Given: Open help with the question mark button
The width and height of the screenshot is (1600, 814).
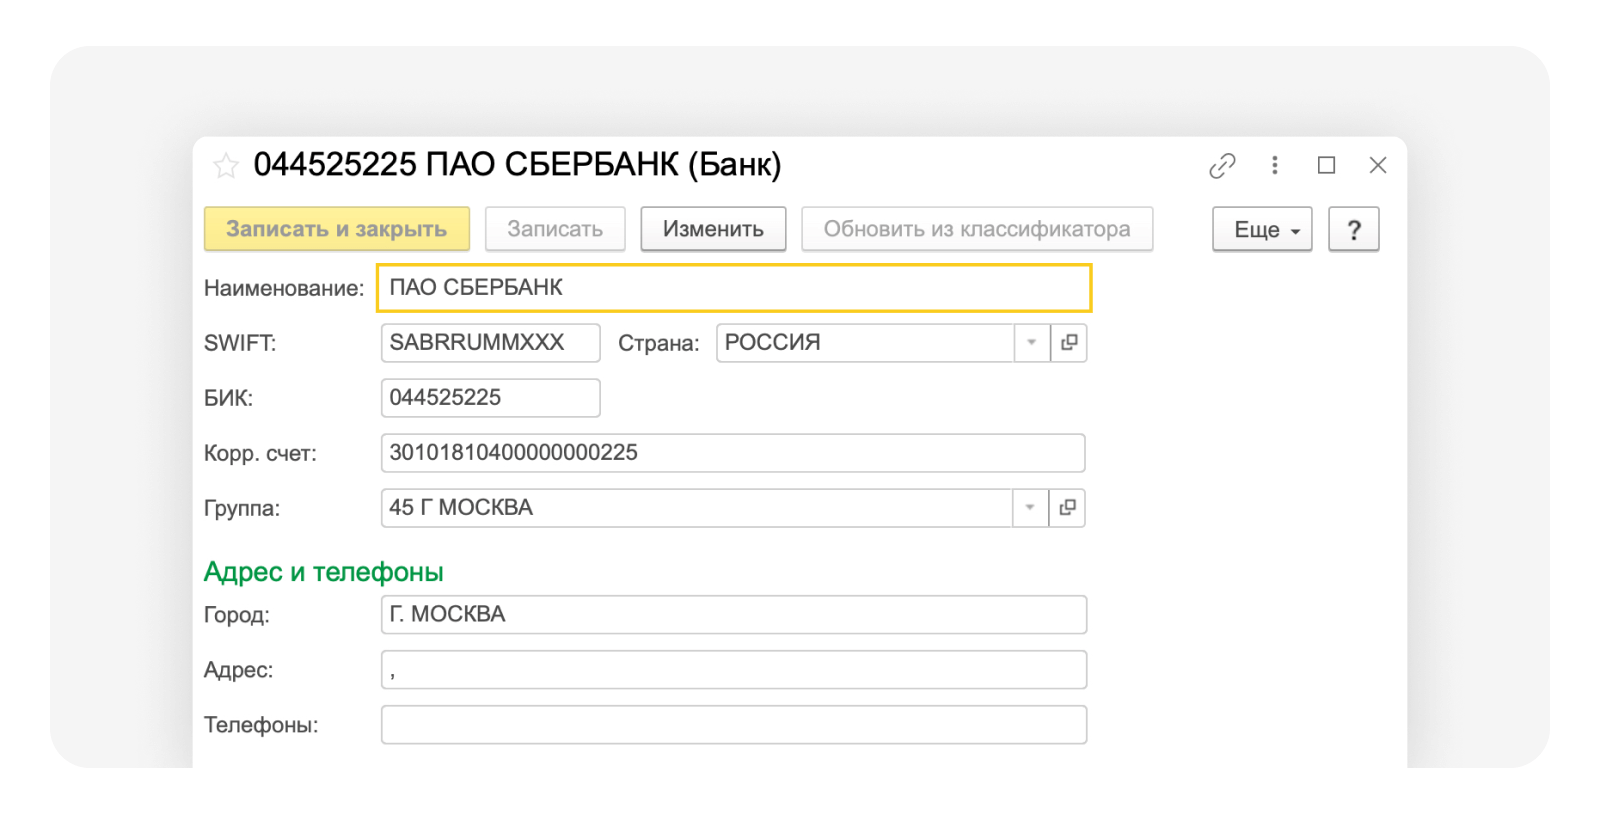Looking at the screenshot, I should pyautogui.click(x=1354, y=229).
